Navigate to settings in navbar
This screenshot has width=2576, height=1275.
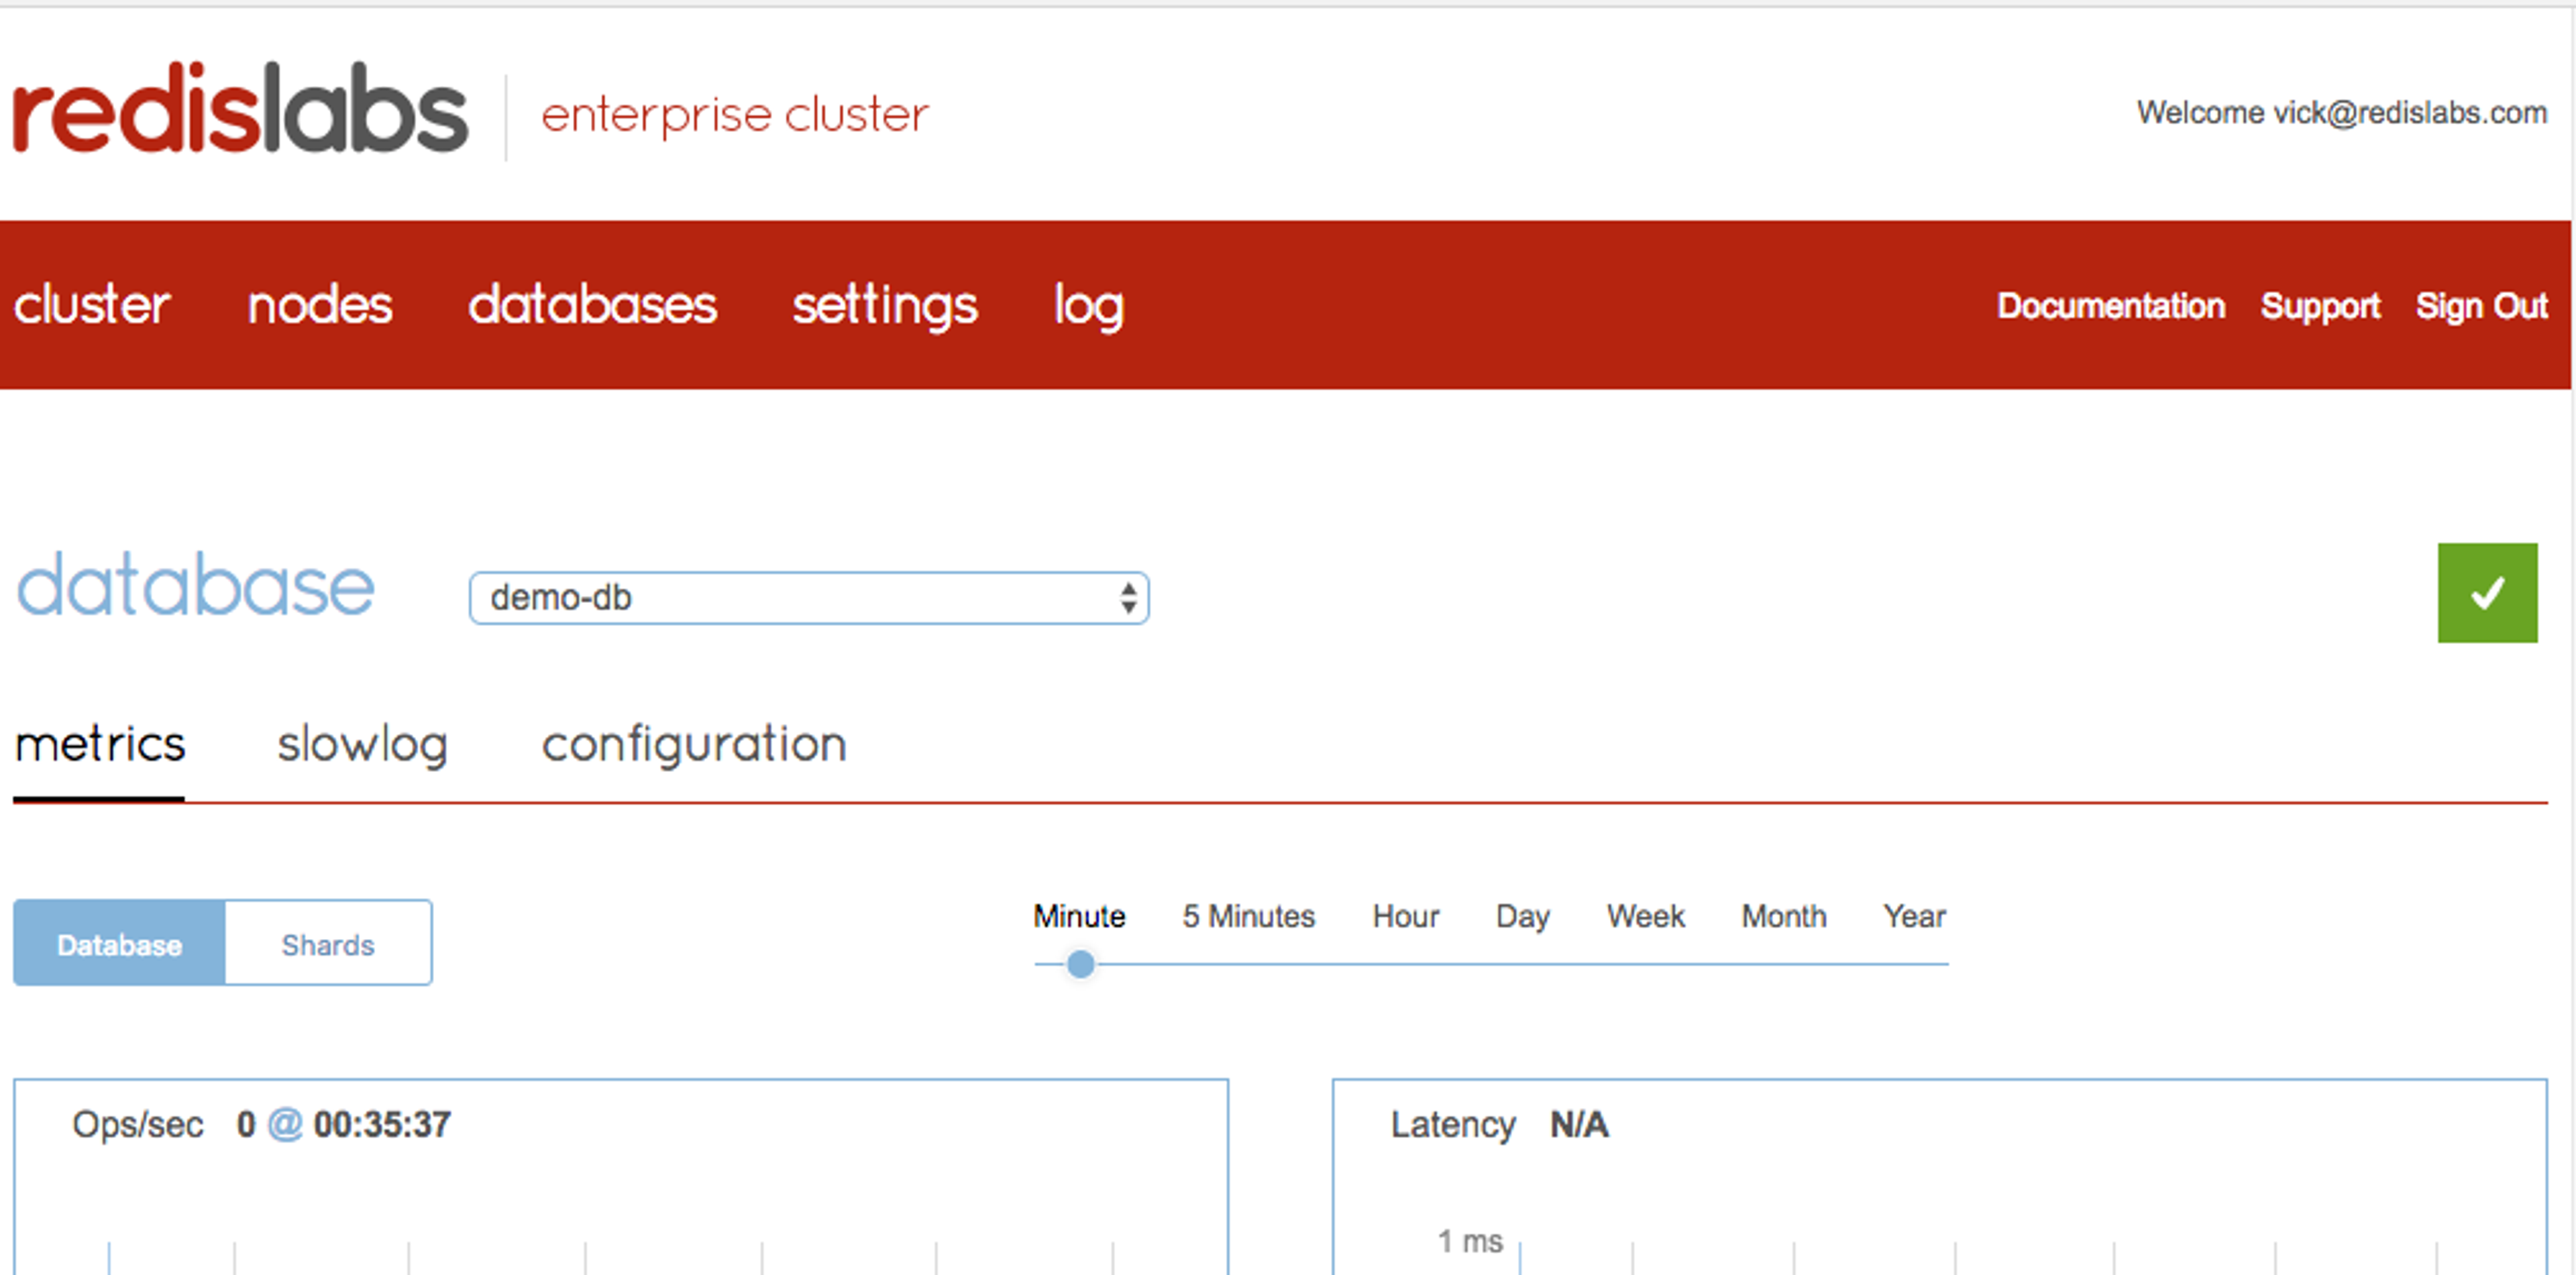tap(884, 305)
